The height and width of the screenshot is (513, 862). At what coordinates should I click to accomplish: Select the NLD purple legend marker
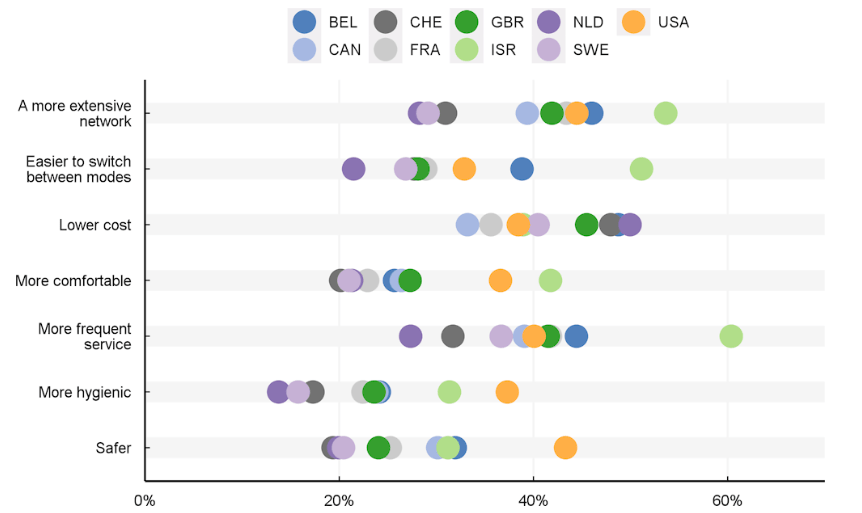[x=547, y=22]
